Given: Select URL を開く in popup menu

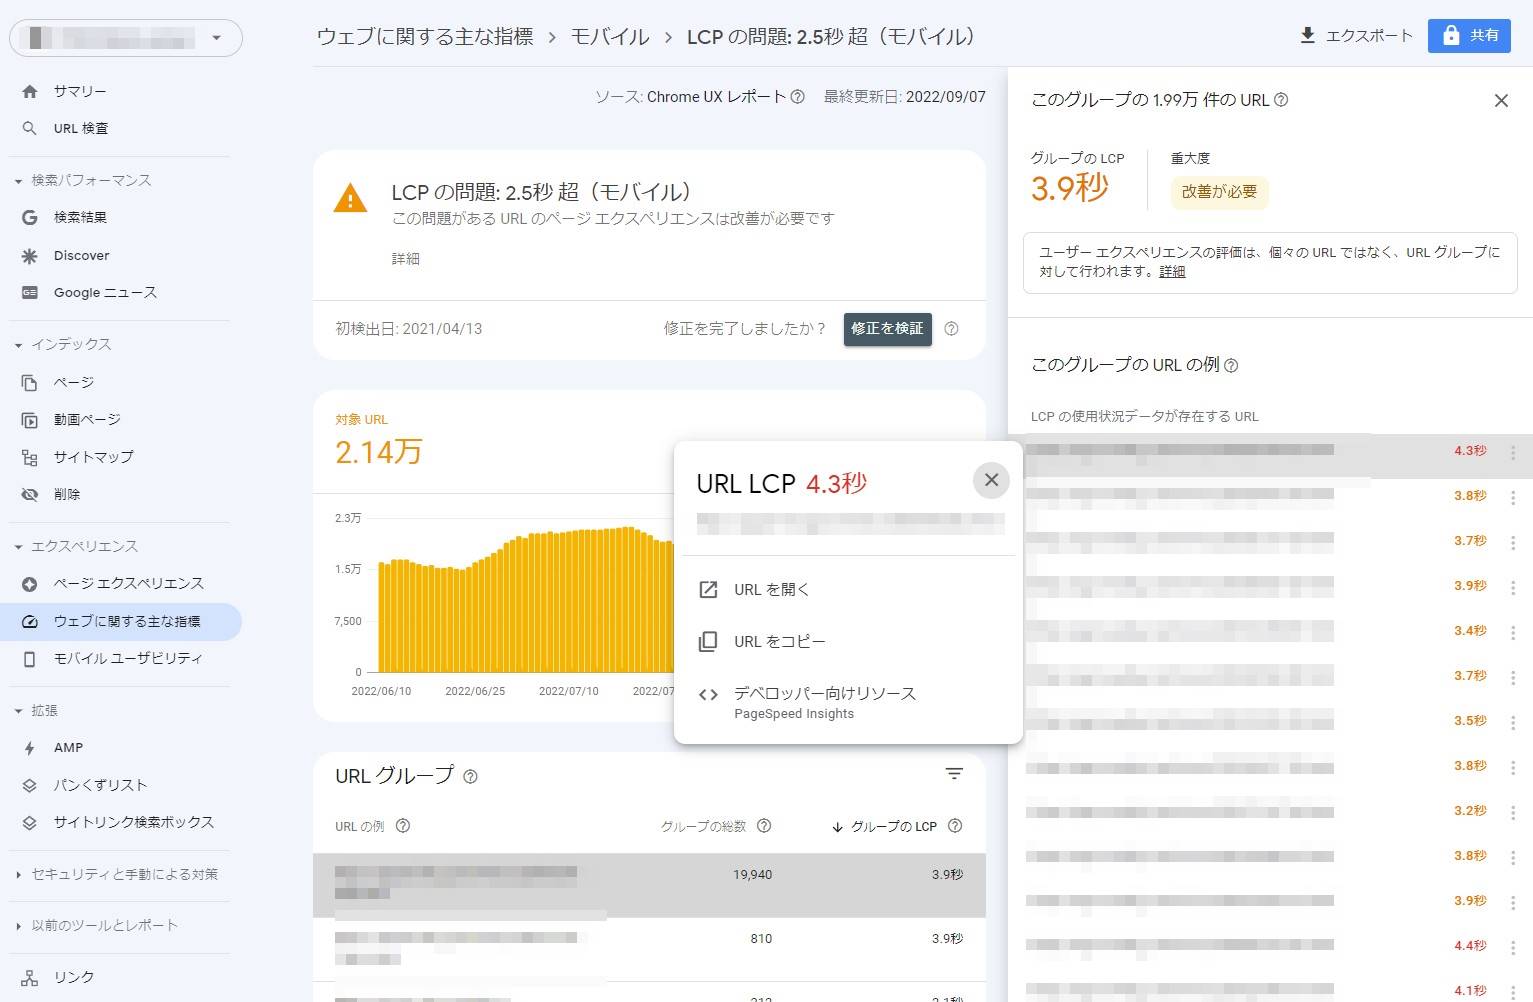Looking at the screenshot, I should pyautogui.click(x=771, y=590).
